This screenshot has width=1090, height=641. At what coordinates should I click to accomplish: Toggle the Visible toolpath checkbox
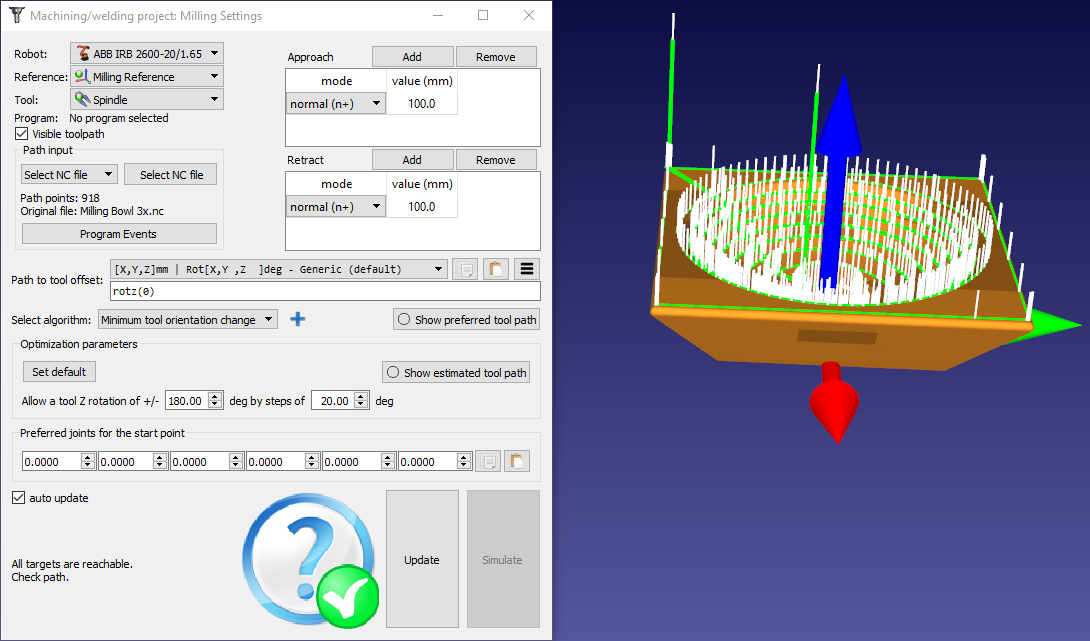21,134
